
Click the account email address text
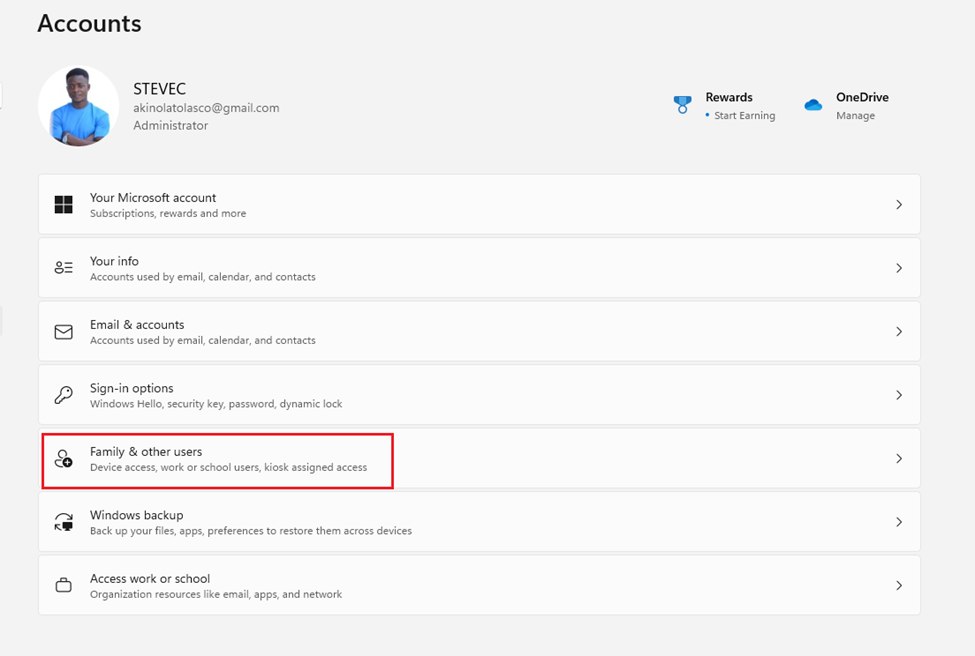coord(206,108)
